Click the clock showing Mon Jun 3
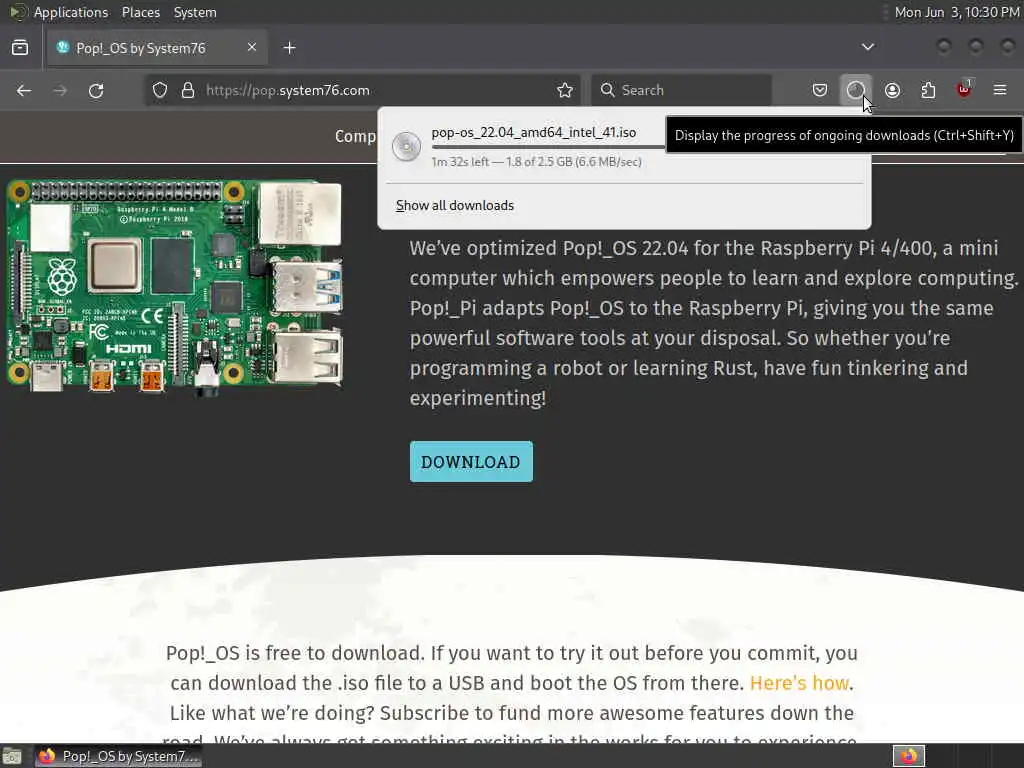The width and height of the screenshot is (1024, 768). tap(957, 12)
